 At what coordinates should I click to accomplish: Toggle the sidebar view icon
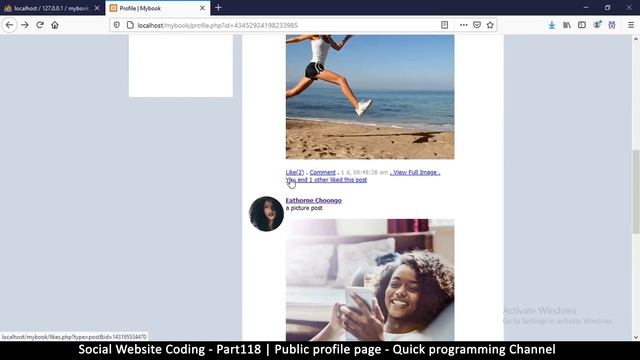[582, 25]
